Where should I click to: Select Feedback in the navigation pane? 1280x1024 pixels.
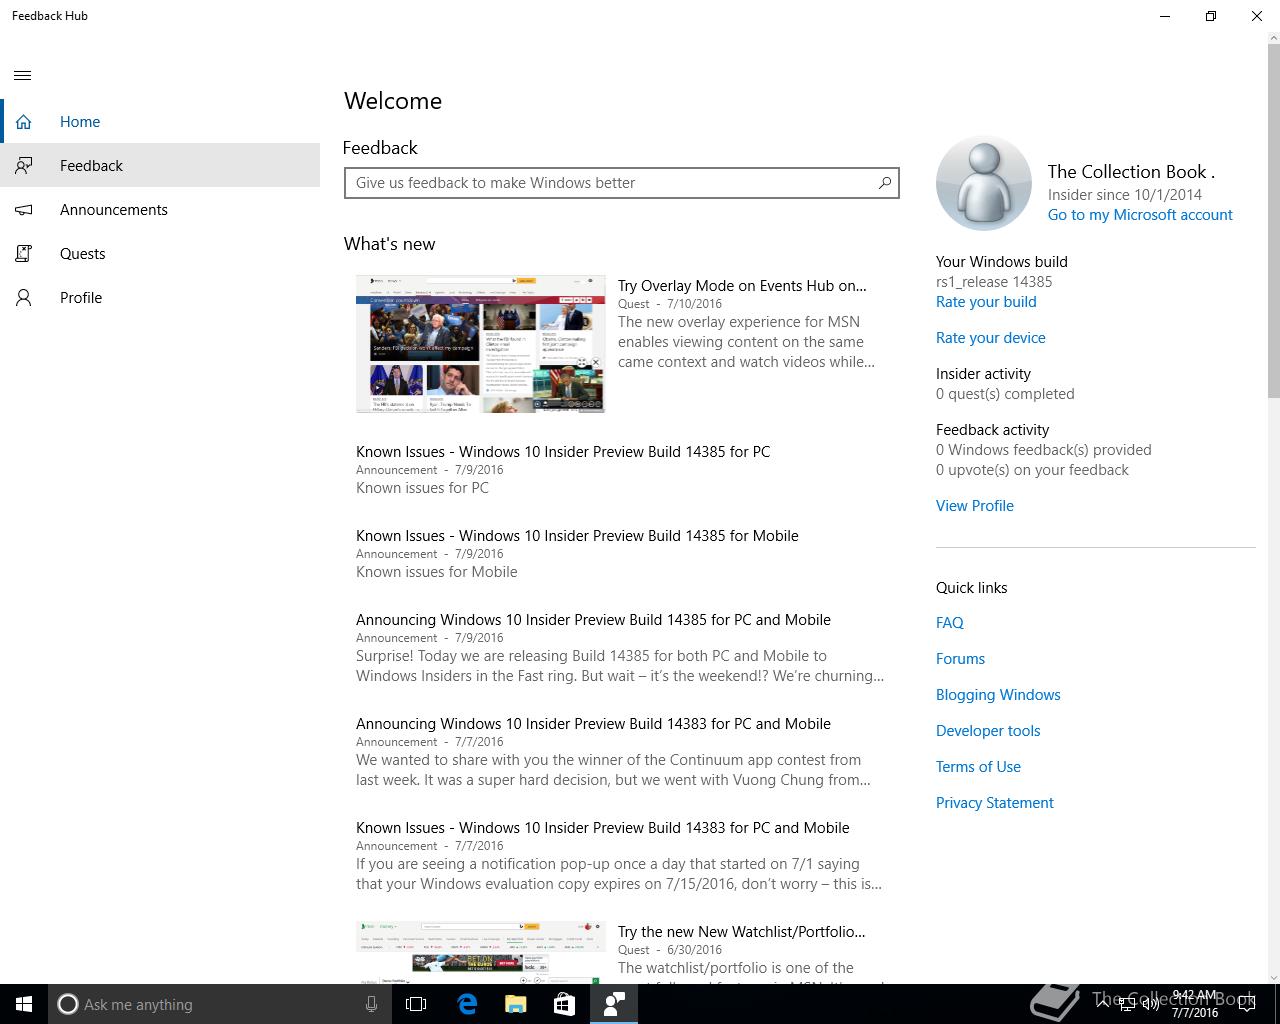point(160,166)
